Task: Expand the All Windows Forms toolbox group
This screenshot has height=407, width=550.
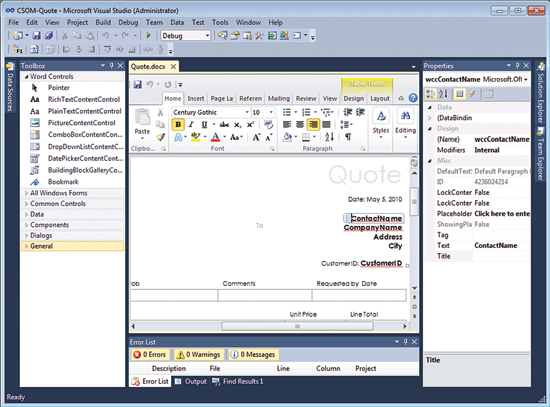Action: click(x=26, y=193)
